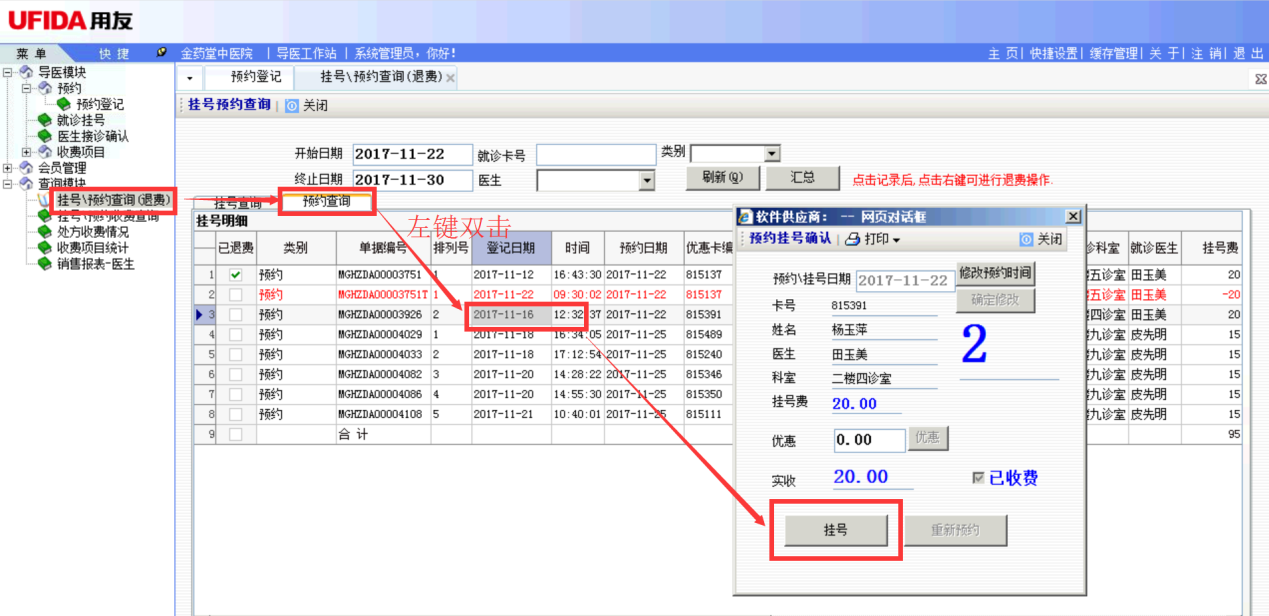Close the 挂号\预约查询(退费) tab with its x

click(450, 77)
